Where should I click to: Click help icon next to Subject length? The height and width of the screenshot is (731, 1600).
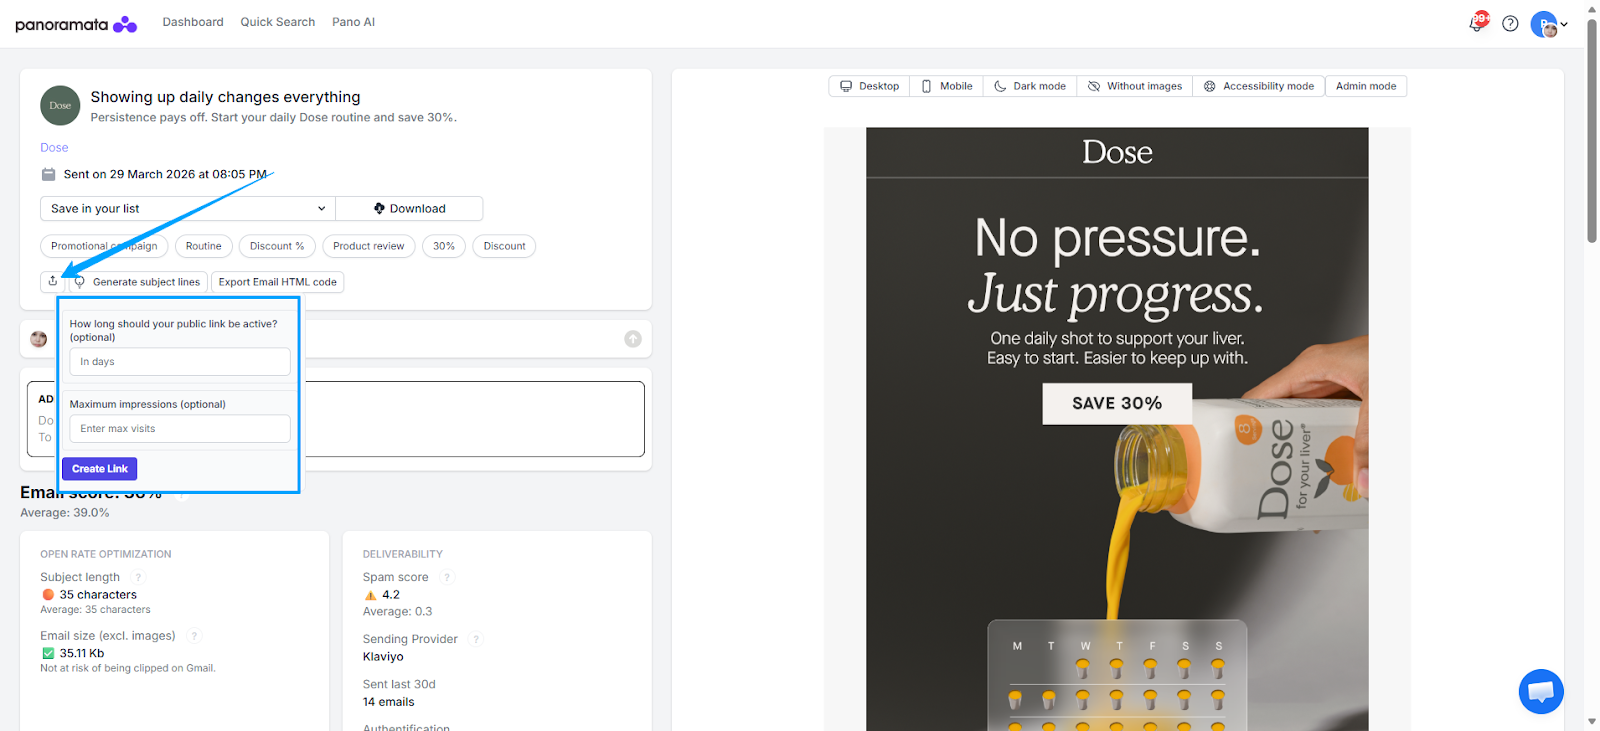pos(139,577)
